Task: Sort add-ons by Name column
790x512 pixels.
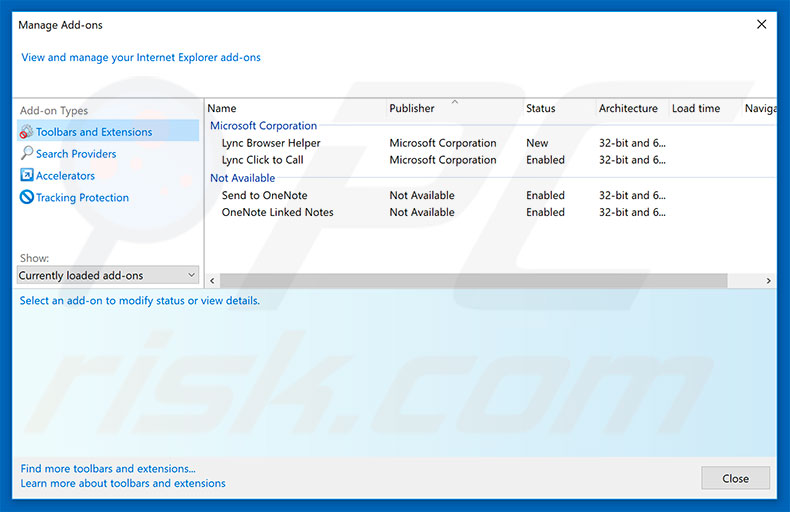Action: click(x=222, y=108)
